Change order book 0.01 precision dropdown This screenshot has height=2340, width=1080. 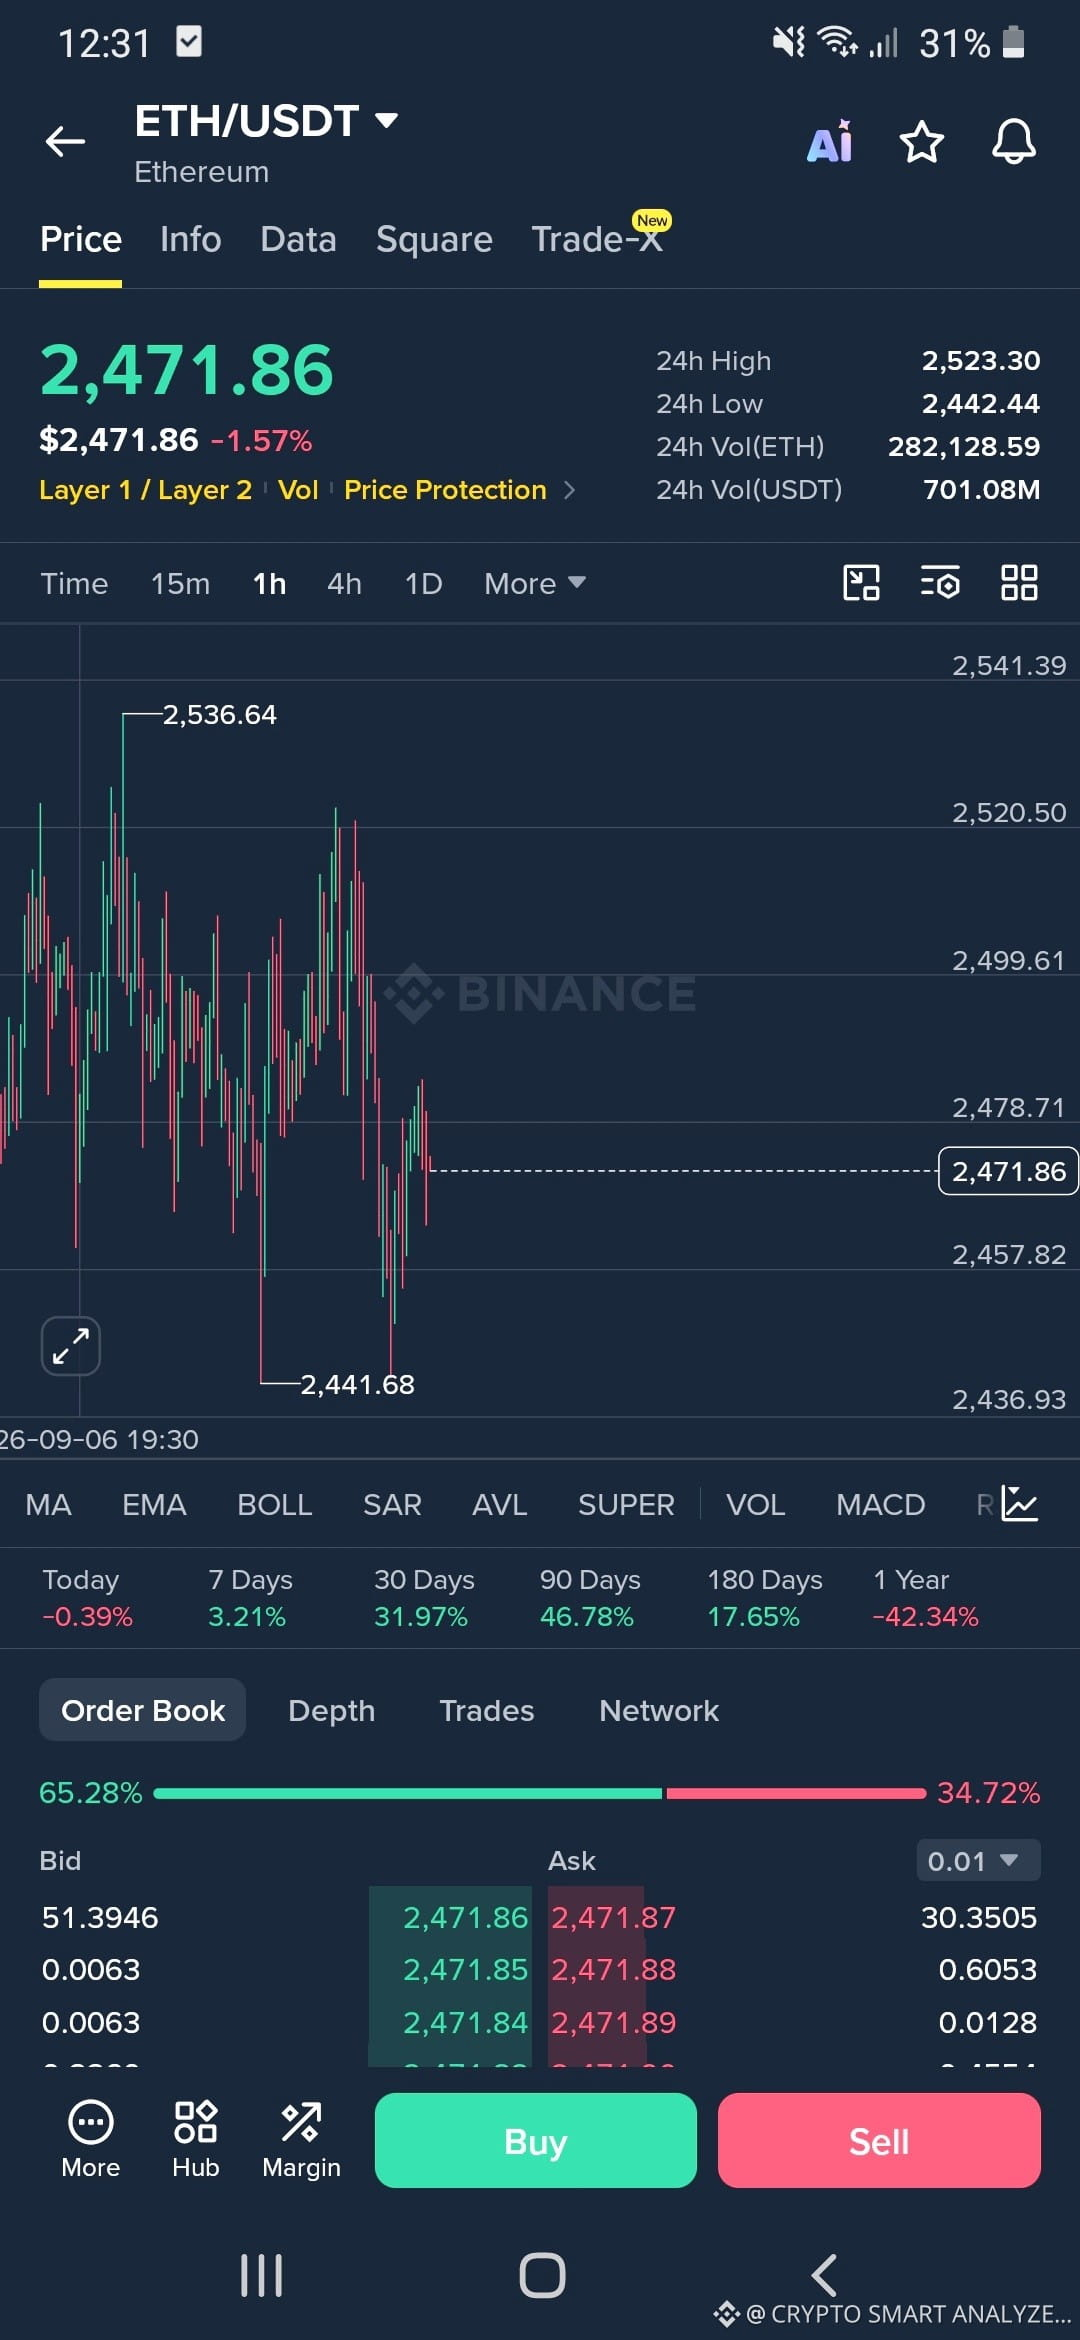[x=978, y=1861]
